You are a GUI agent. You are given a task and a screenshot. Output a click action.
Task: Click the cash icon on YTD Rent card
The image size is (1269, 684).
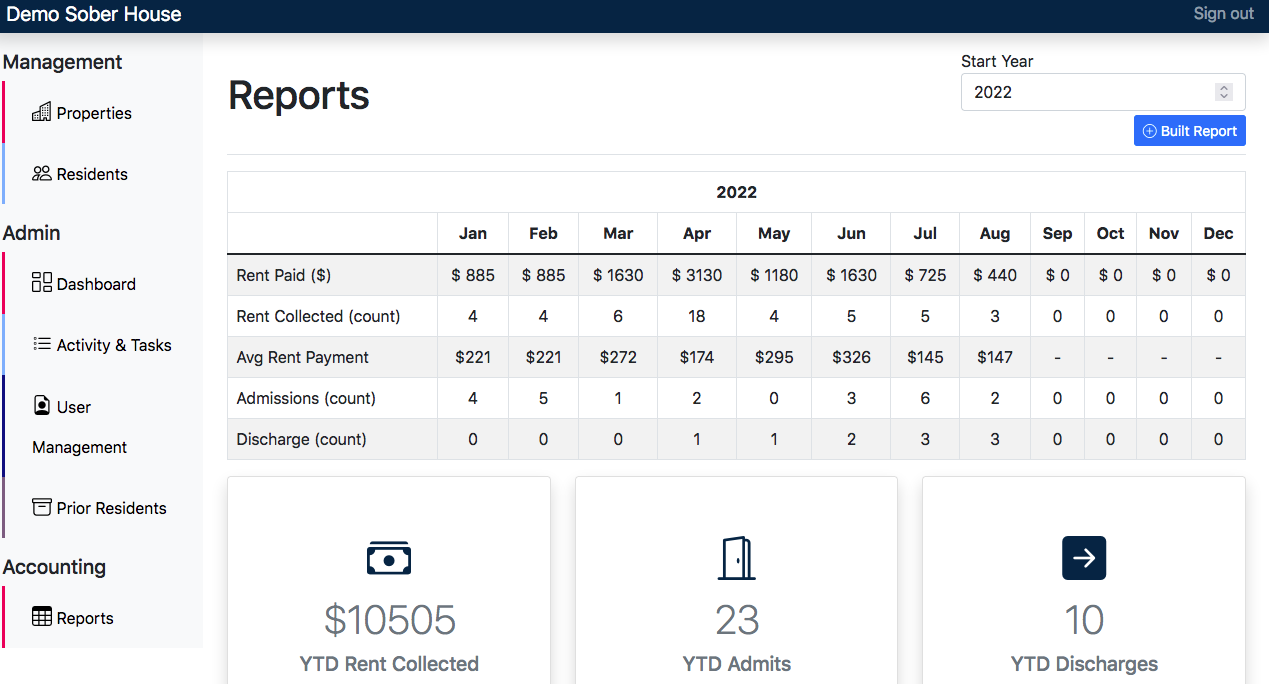click(389, 558)
